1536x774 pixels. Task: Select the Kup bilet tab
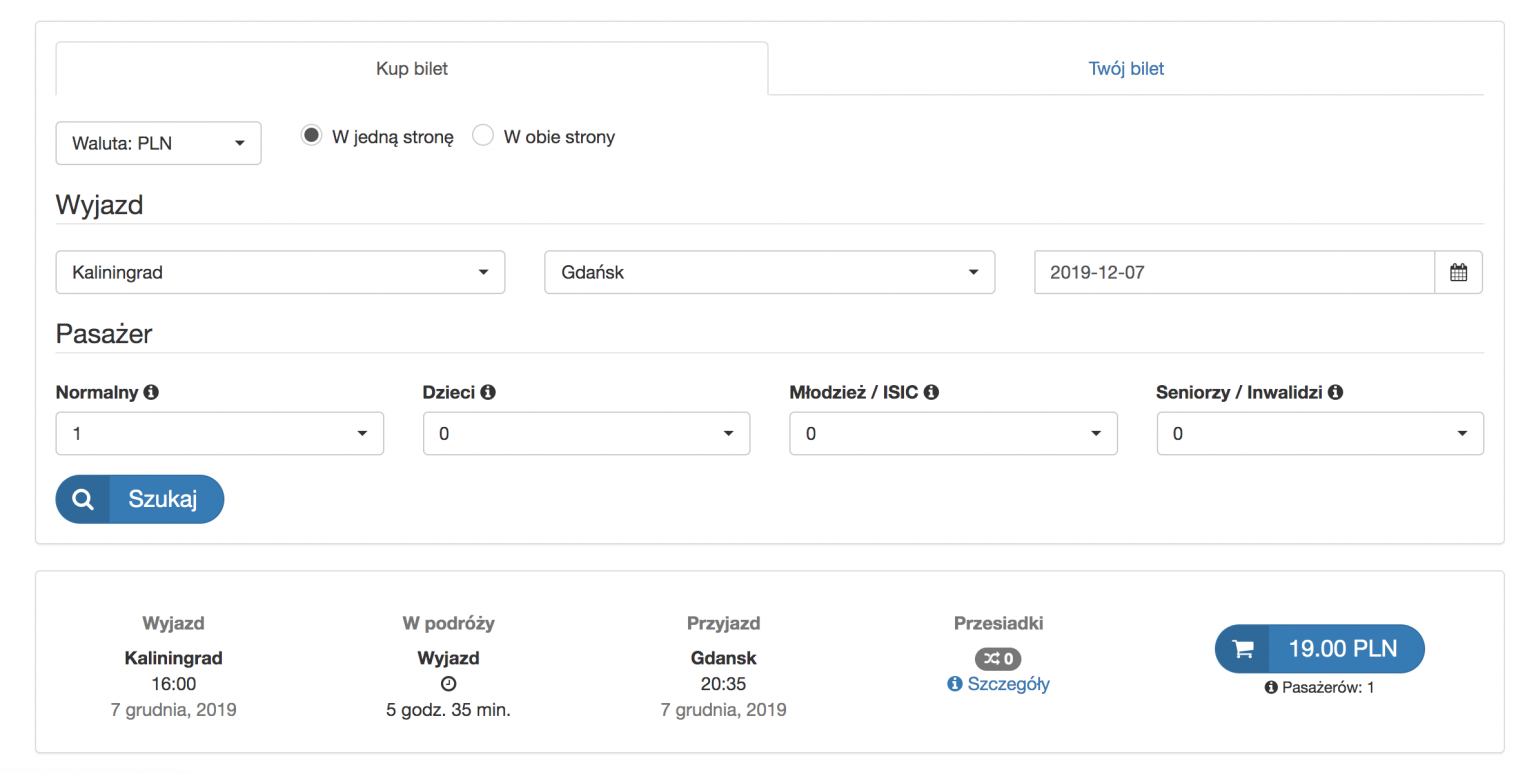(411, 69)
